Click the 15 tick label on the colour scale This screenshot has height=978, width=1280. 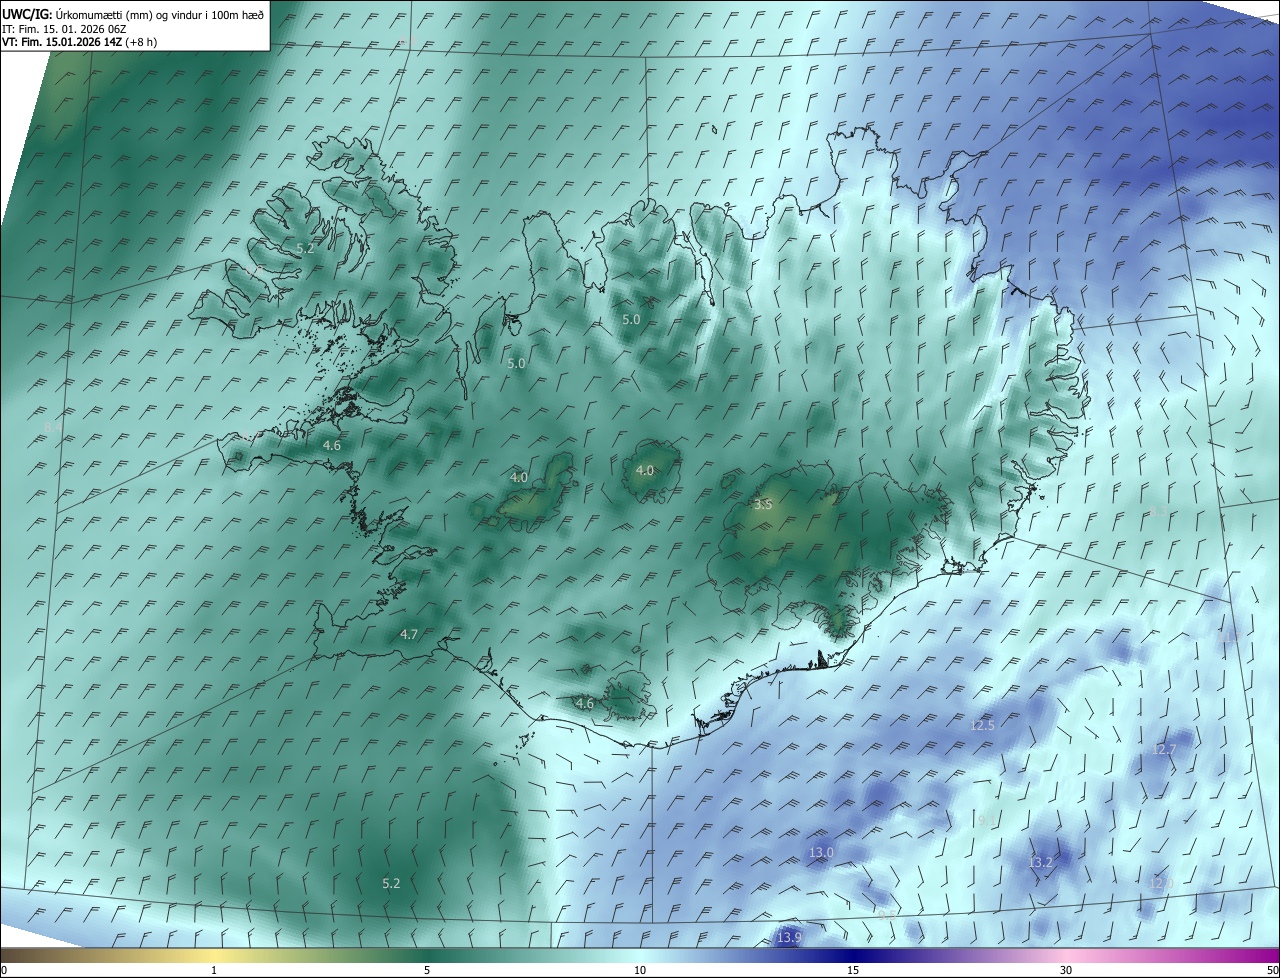tap(853, 970)
